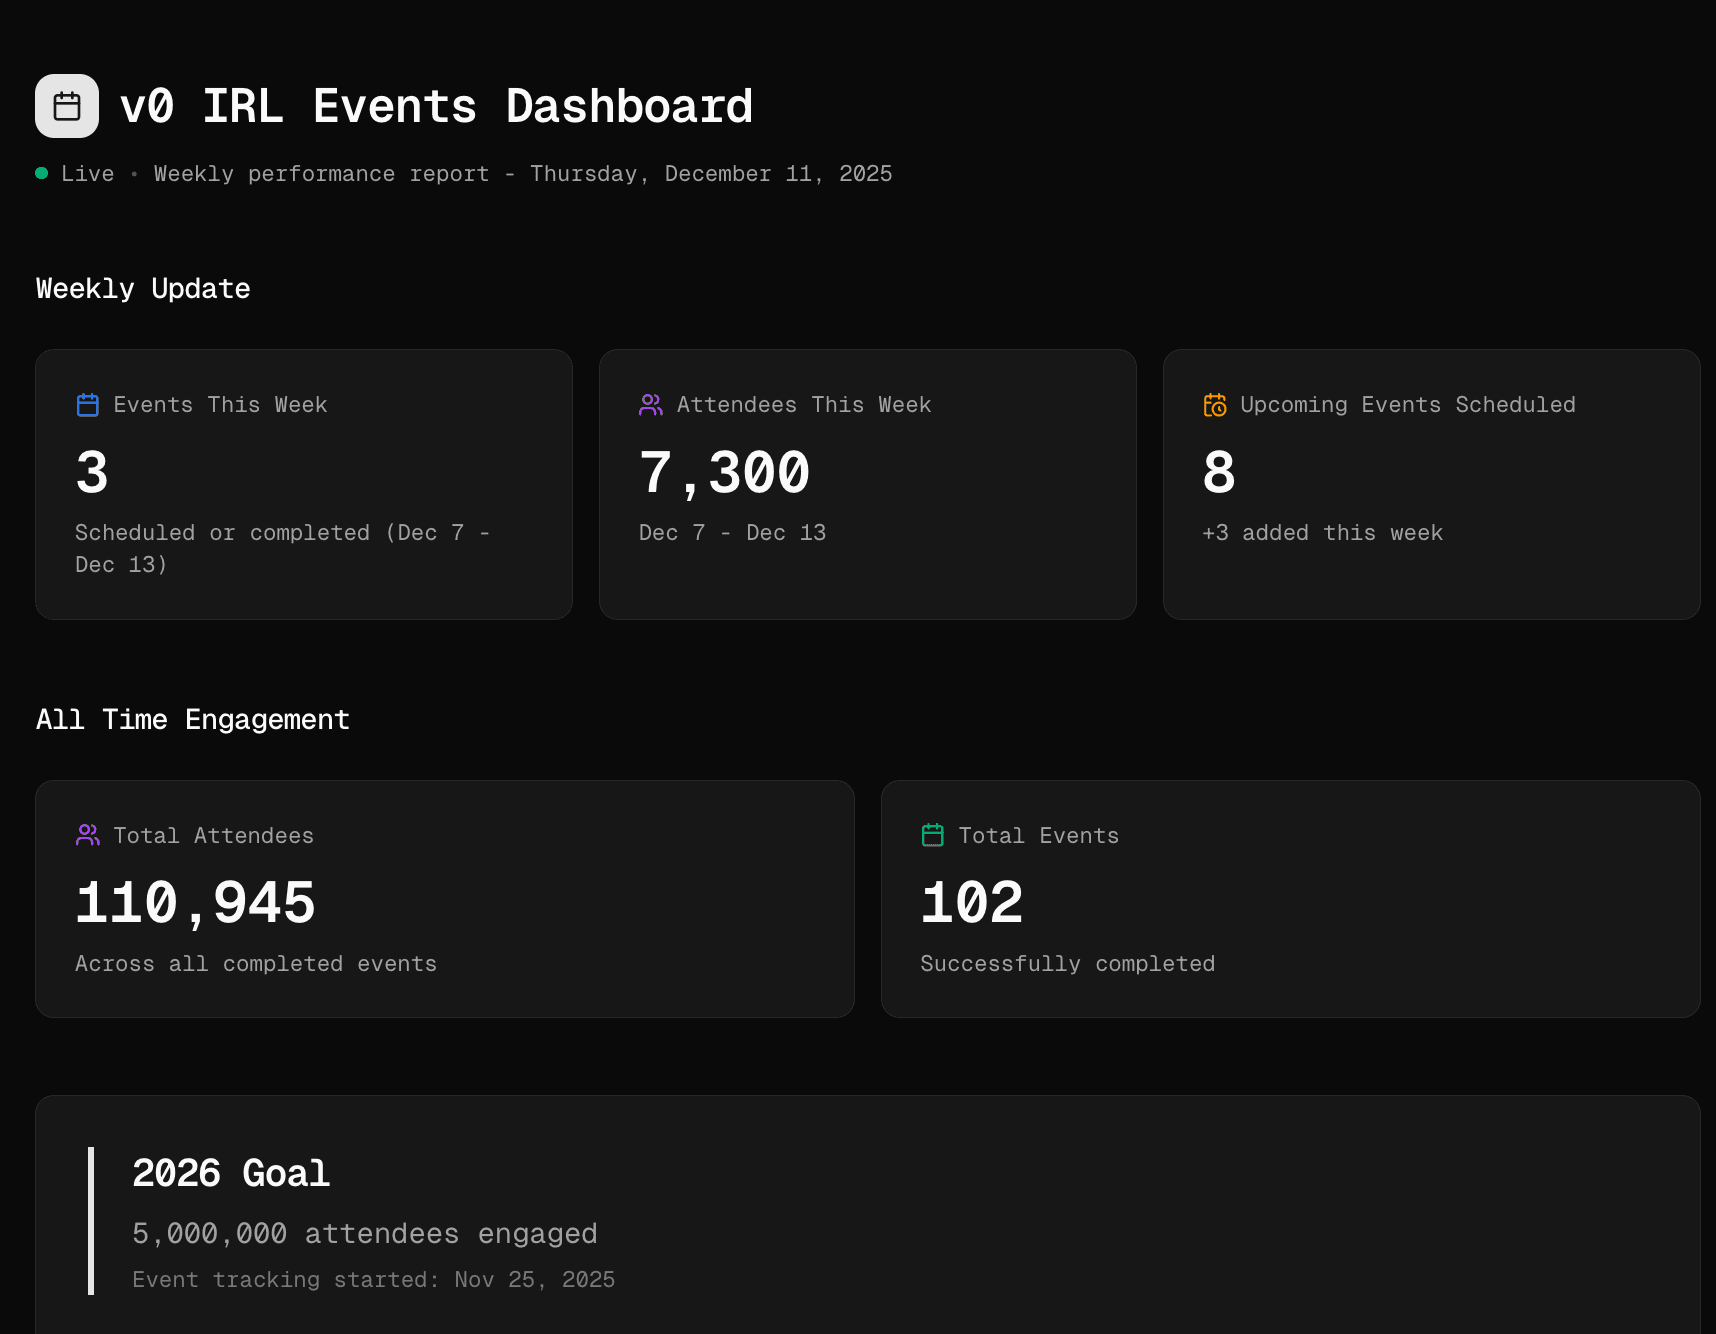The height and width of the screenshot is (1334, 1716).
Task: Select the Upcoming Events count of 8
Action: 1218,473
